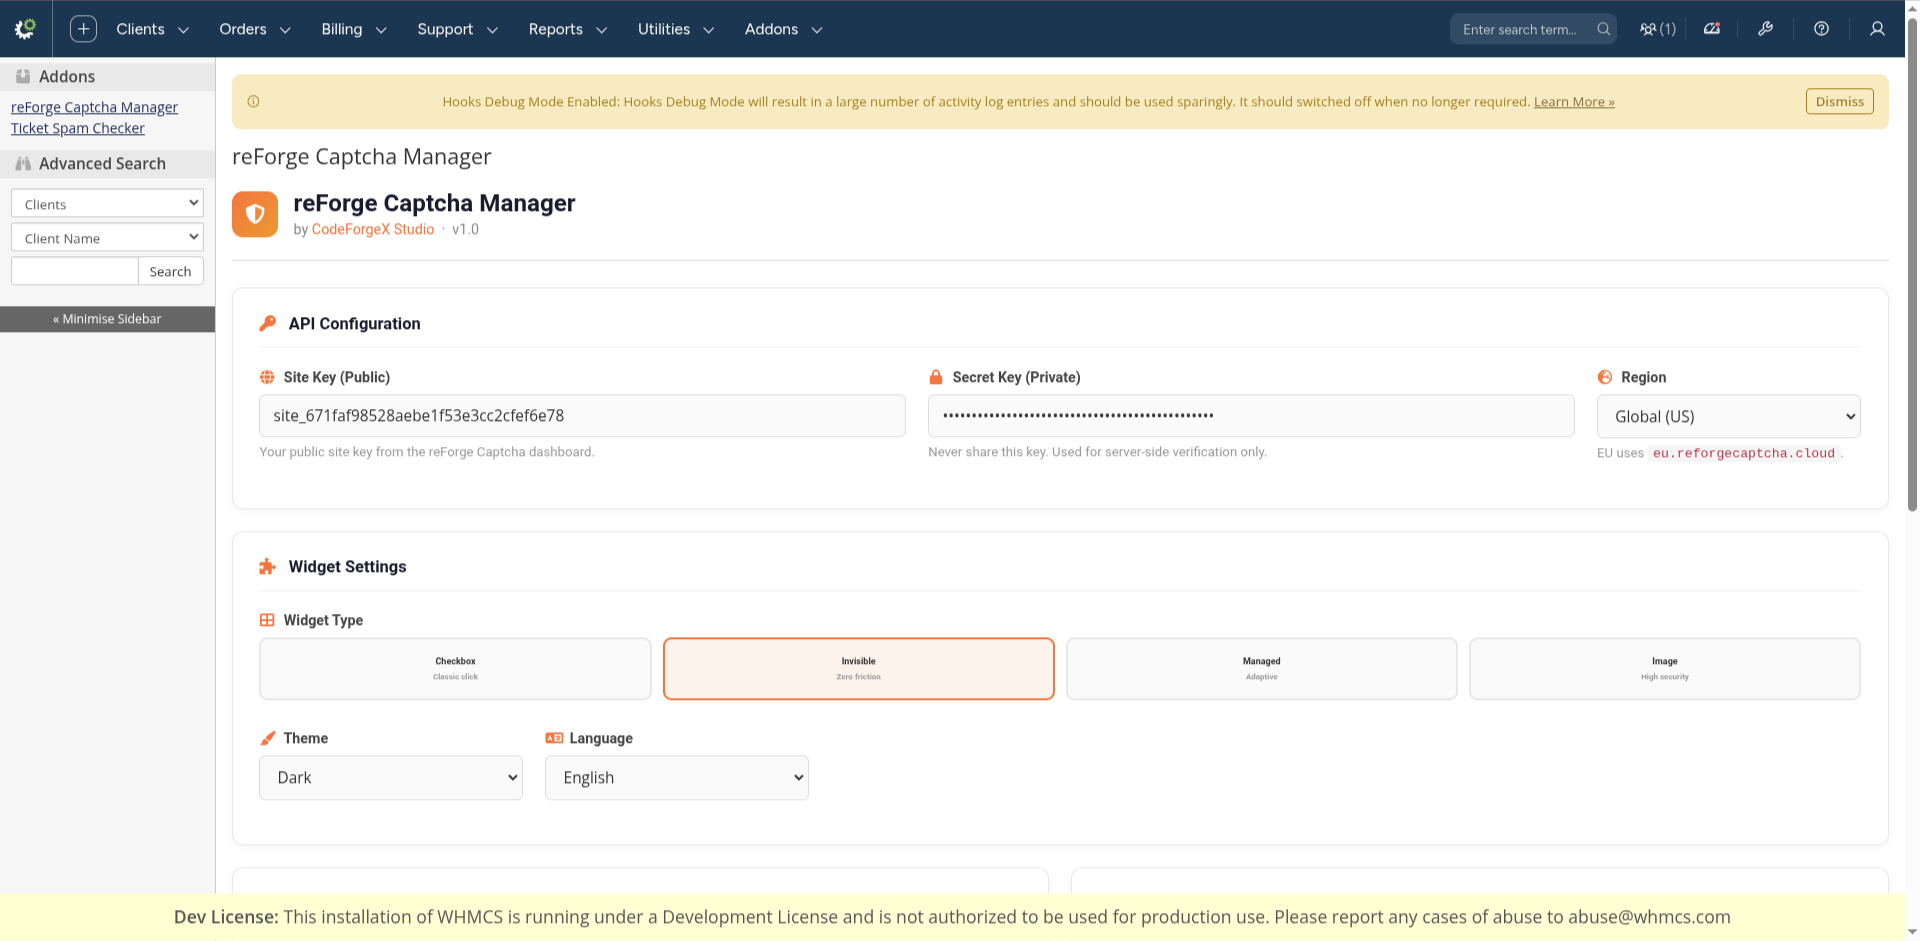Open the Language dropdown
1920x941 pixels.
tap(676, 777)
